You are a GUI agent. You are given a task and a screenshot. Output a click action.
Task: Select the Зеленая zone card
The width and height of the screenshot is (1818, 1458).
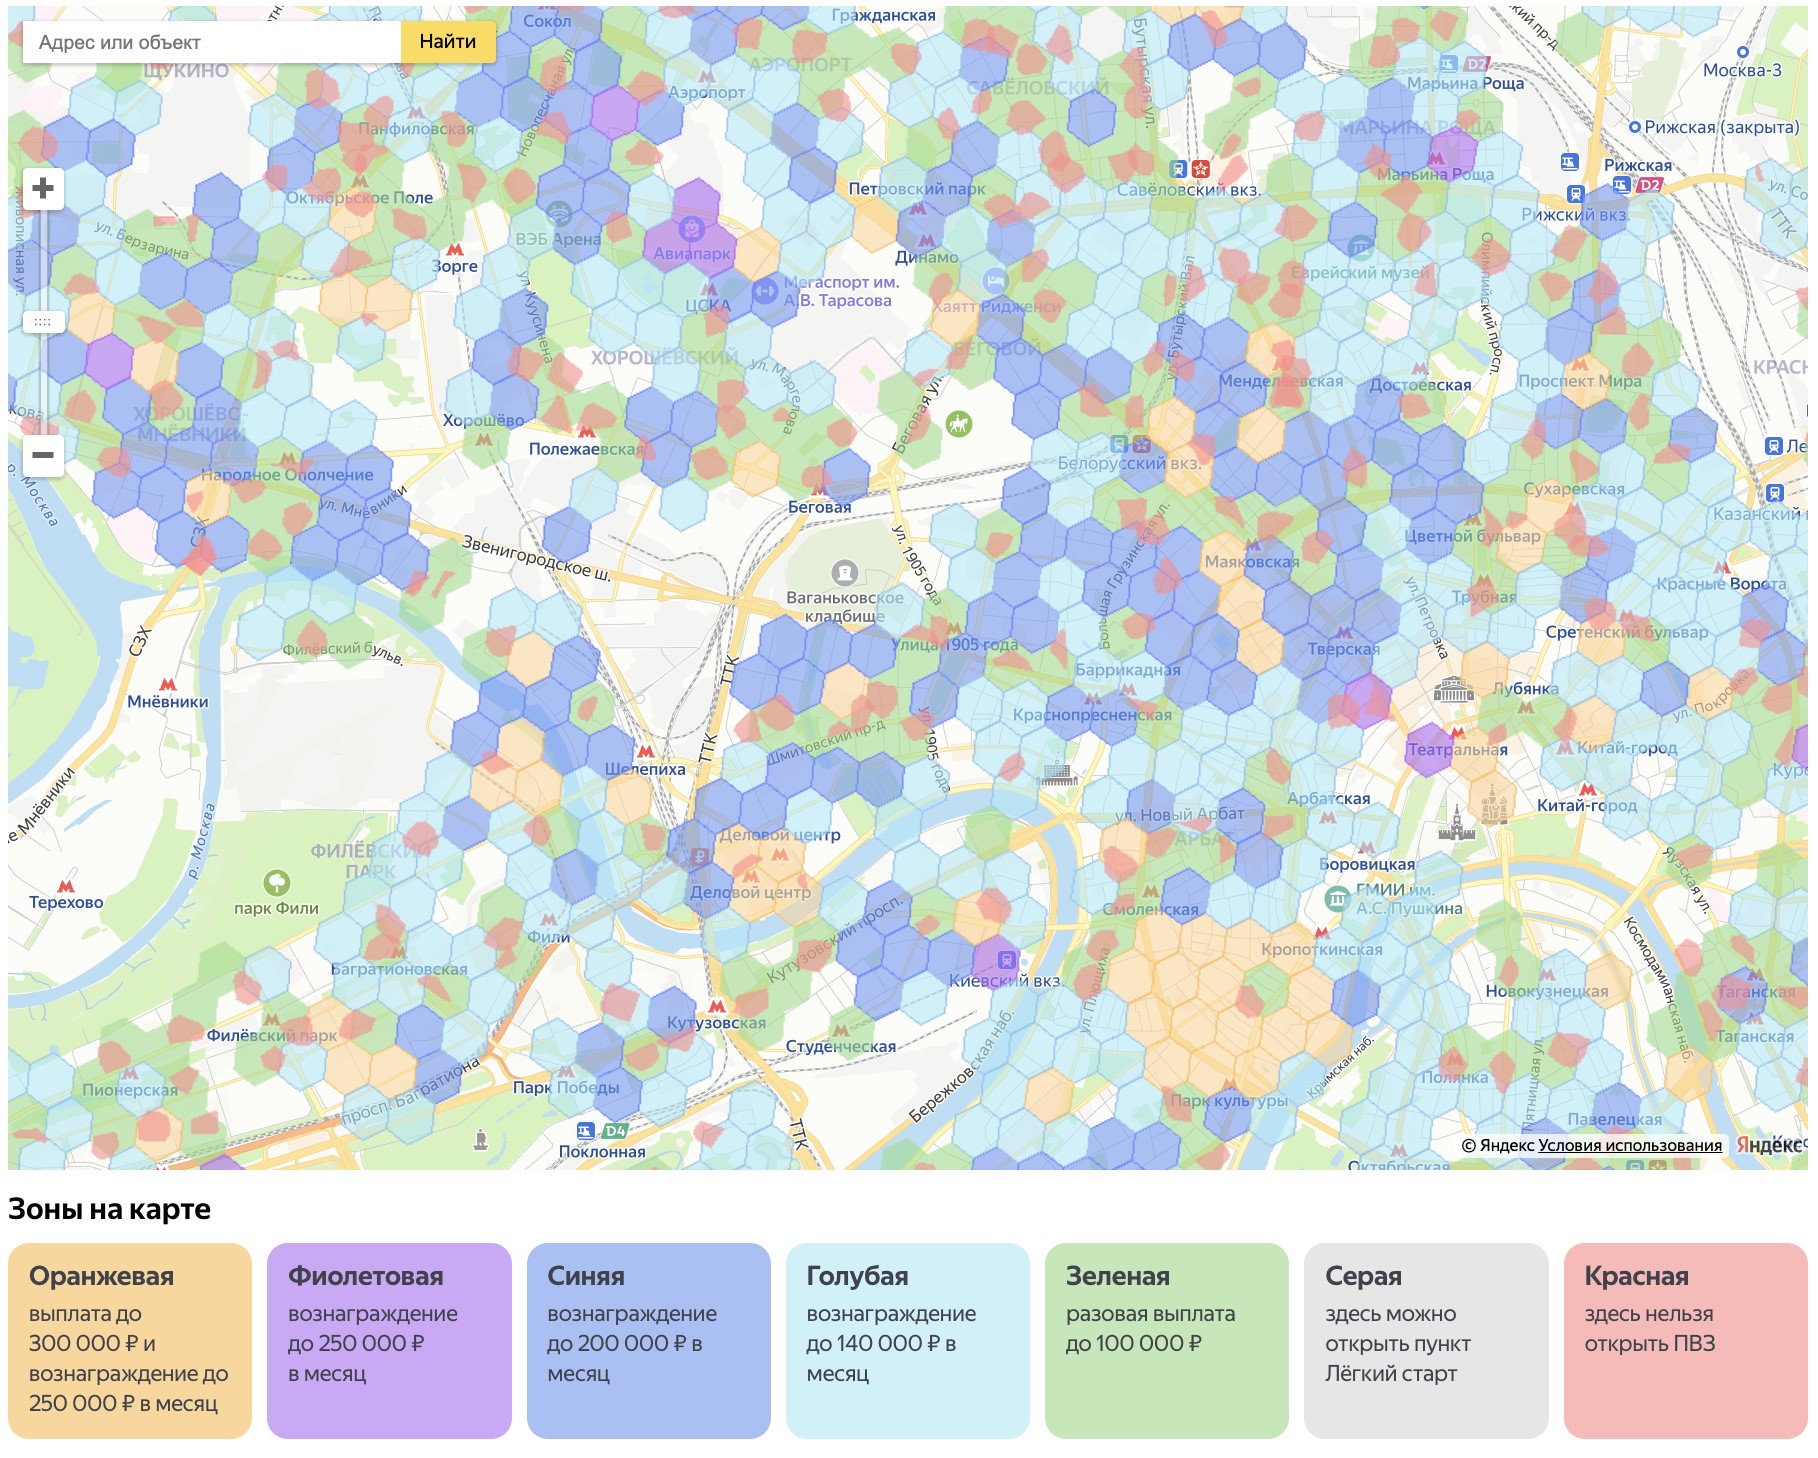(1166, 1340)
